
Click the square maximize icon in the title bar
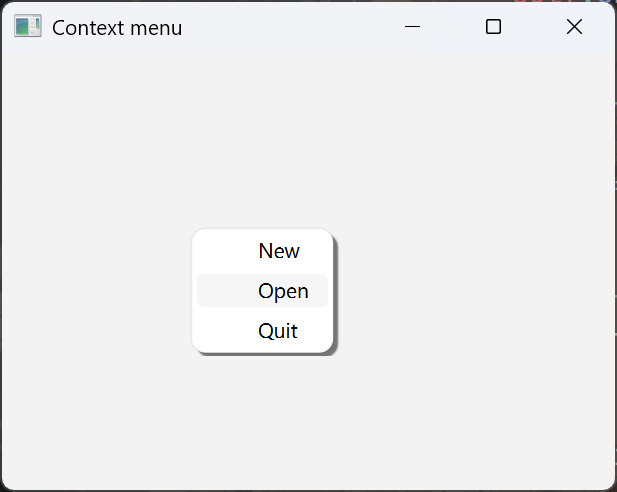click(493, 27)
